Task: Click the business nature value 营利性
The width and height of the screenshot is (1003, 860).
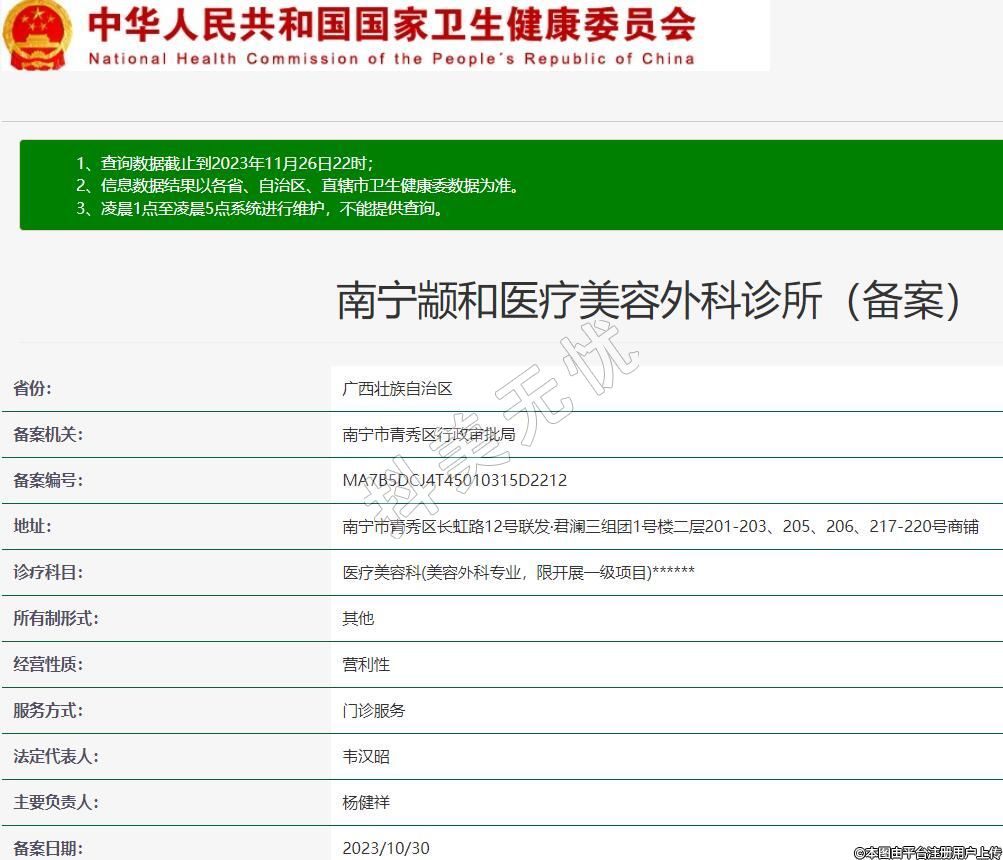Action: (x=366, y=665)
